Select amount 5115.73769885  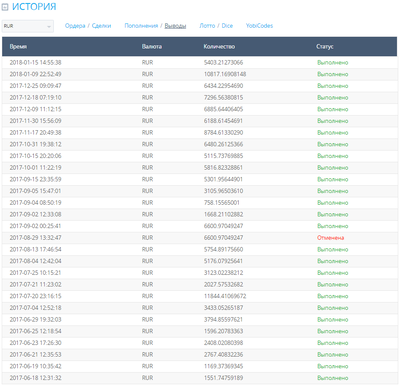click(x=223, y=156)
